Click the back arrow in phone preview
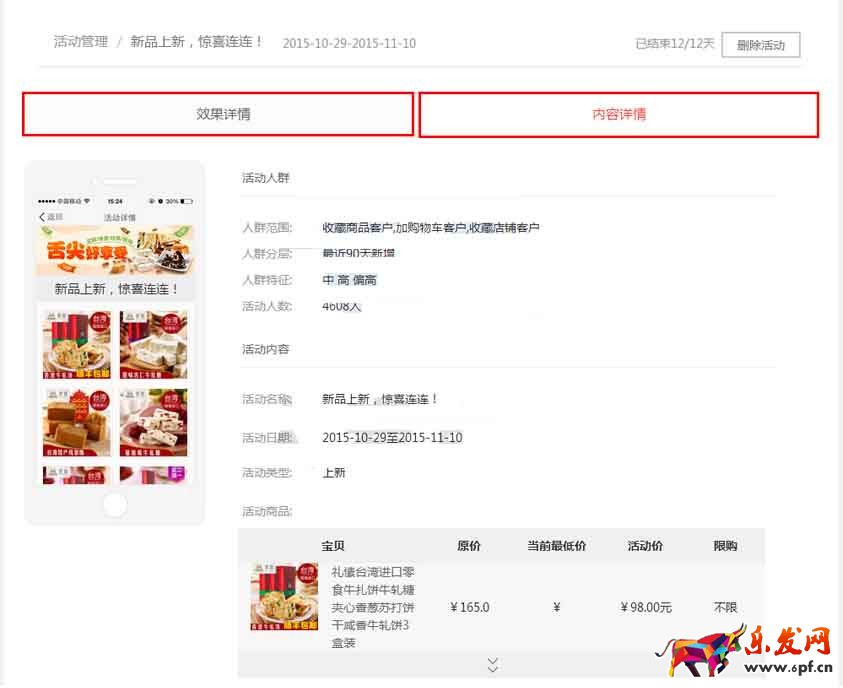Viewport: 843px width, 688px height. [43, 217]
